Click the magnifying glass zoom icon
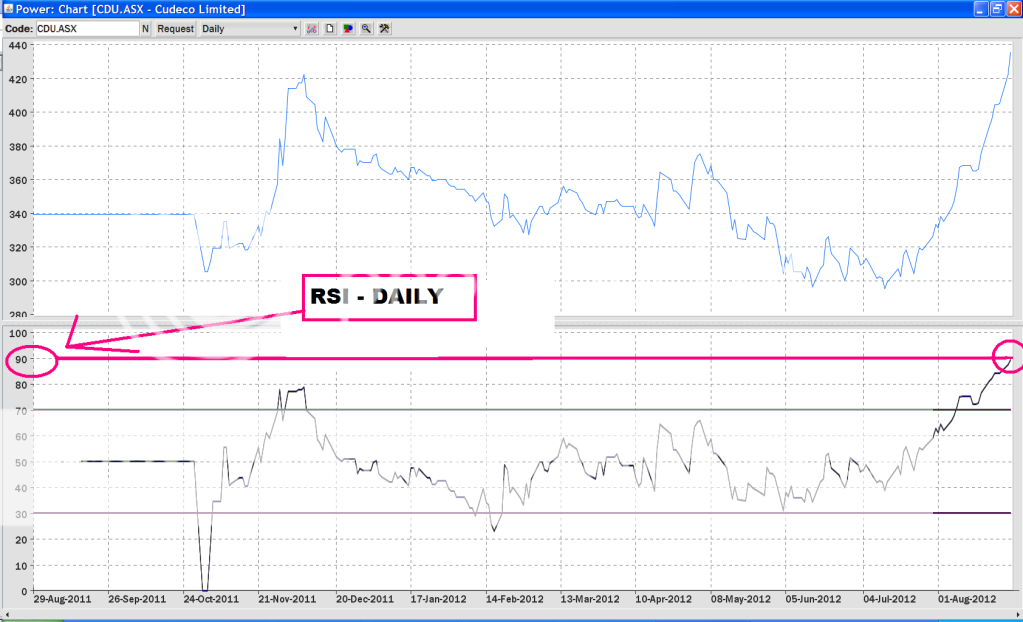 366,29
